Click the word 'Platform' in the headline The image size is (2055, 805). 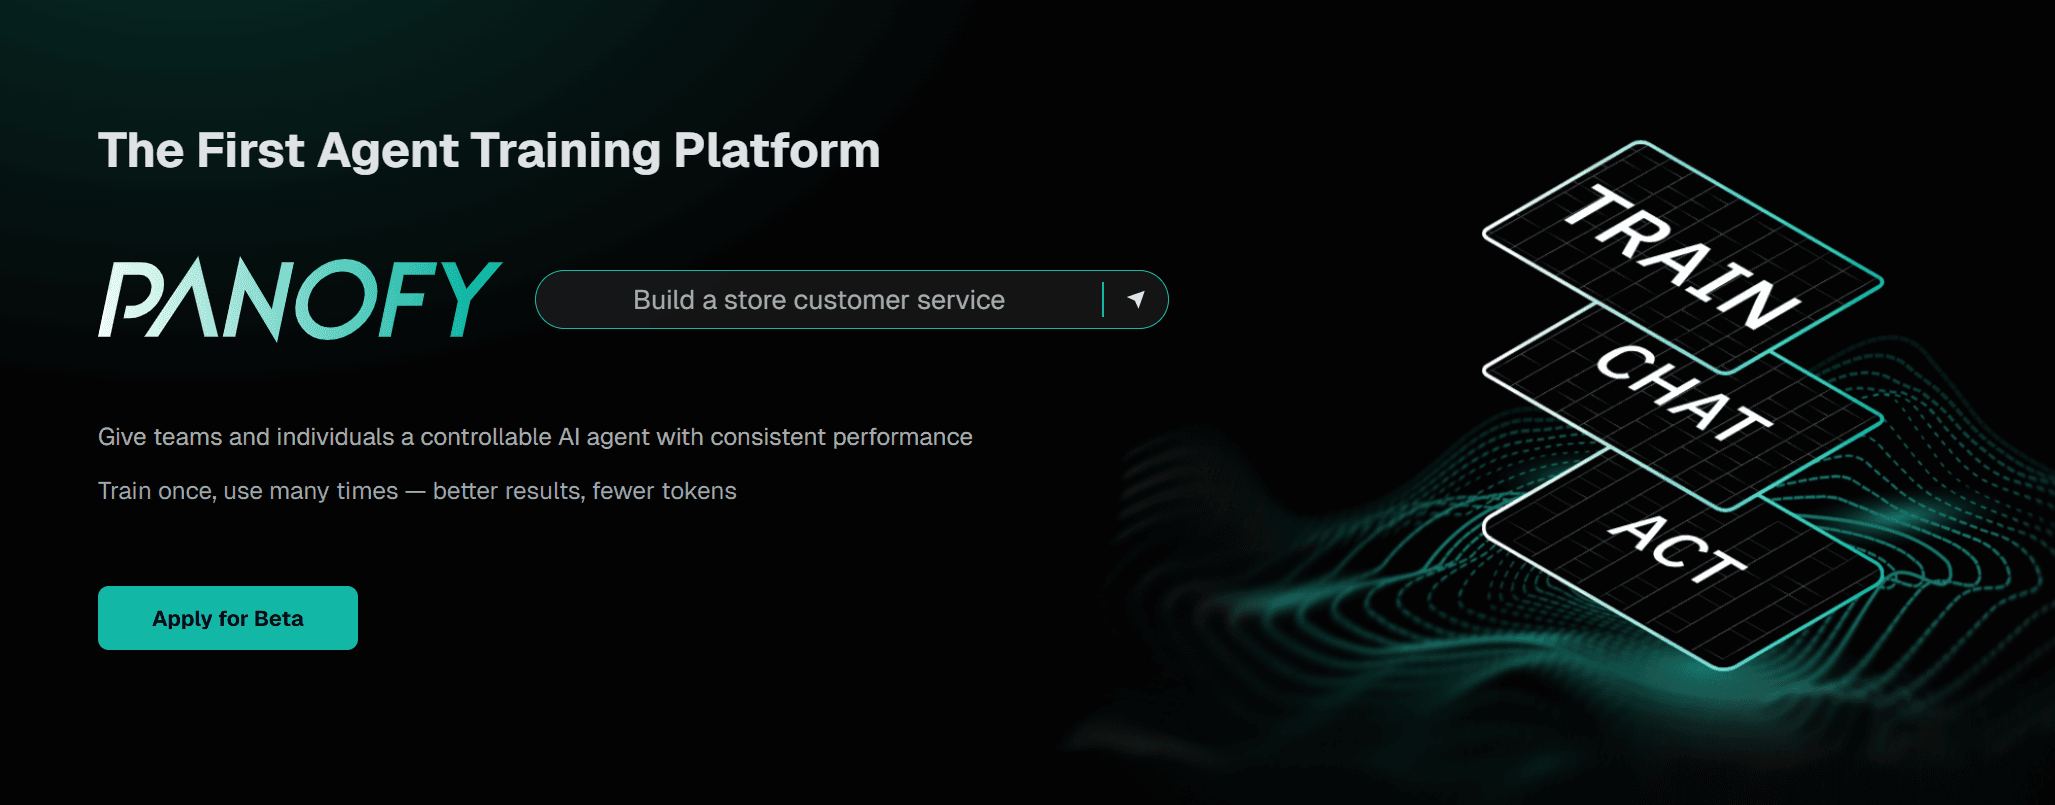pos(776,151)
